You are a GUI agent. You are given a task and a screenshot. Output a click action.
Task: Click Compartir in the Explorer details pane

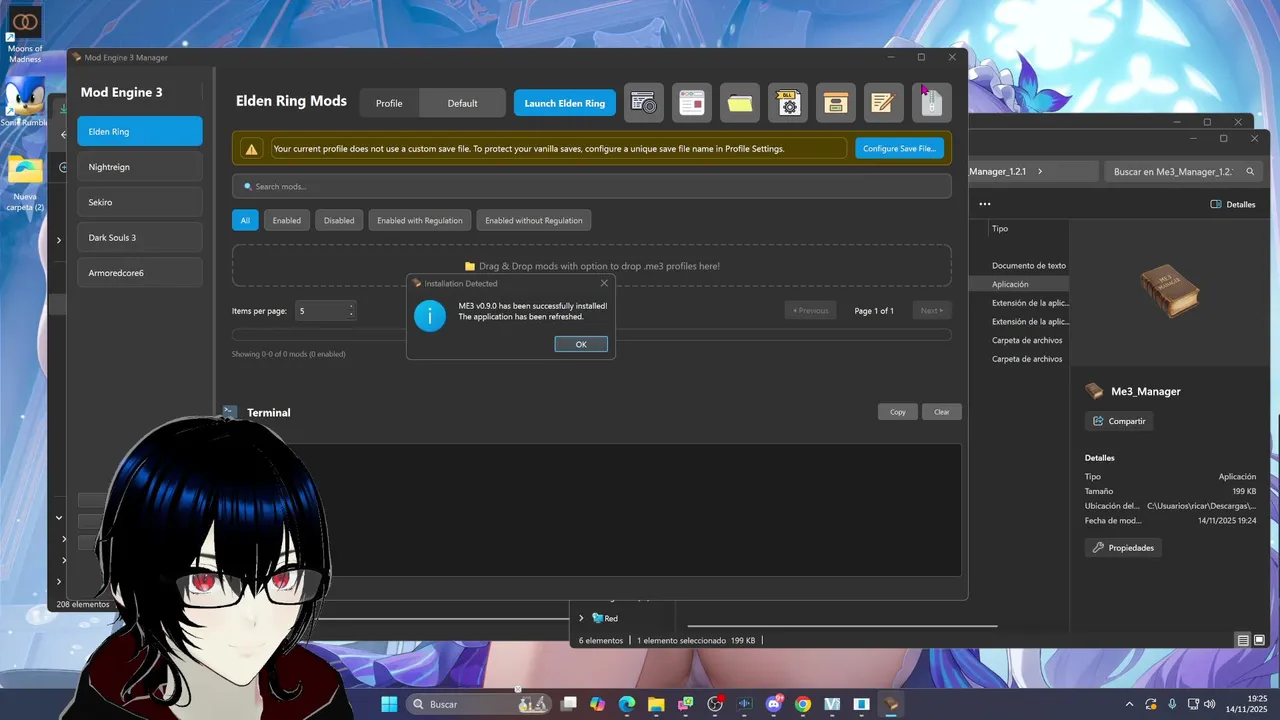(1119, 421)
